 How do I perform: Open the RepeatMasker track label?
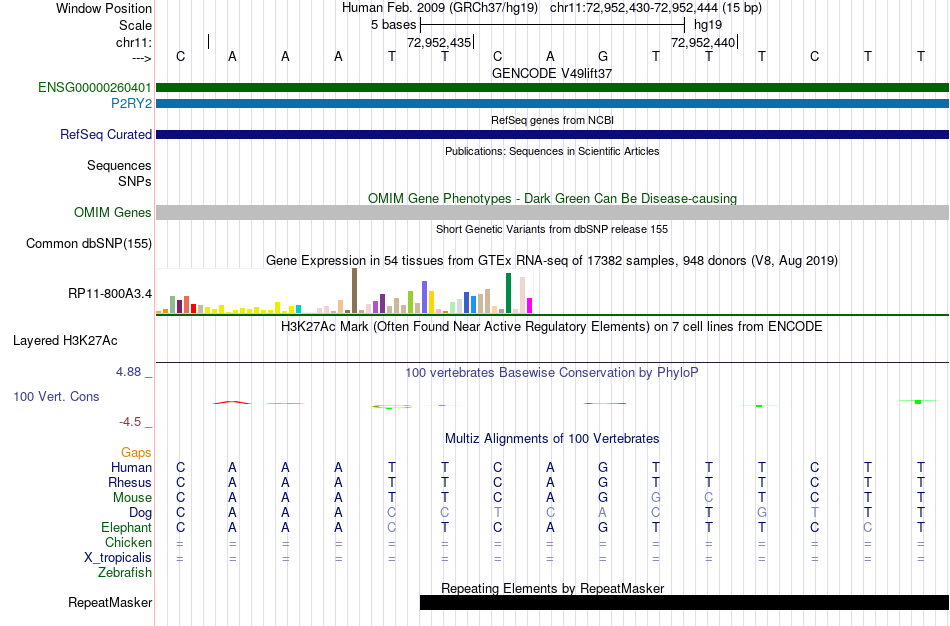click(110, 602)
